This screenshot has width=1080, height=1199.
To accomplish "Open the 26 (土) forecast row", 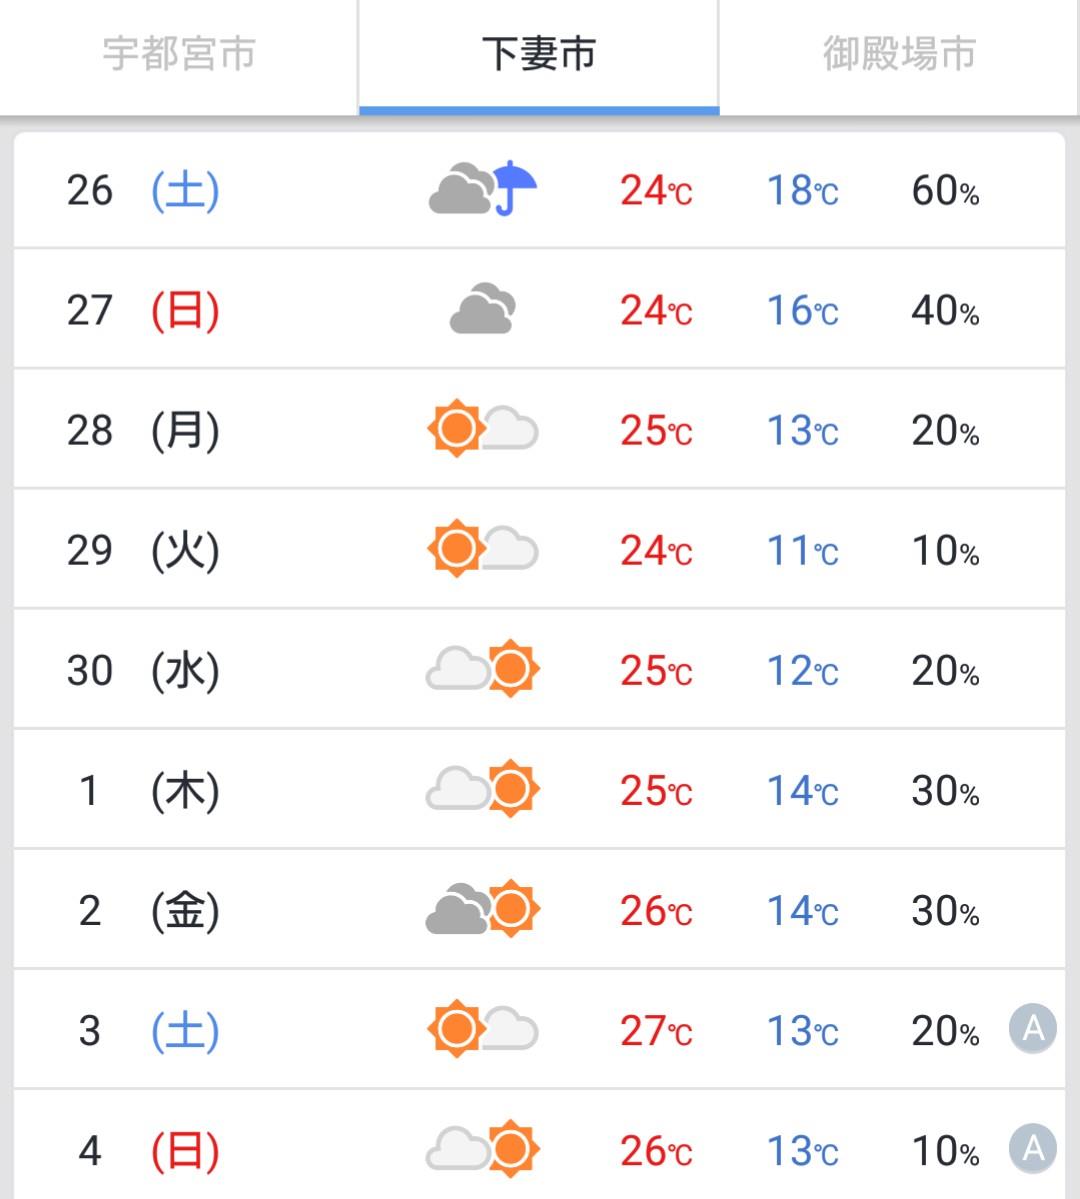I will 539,190.
